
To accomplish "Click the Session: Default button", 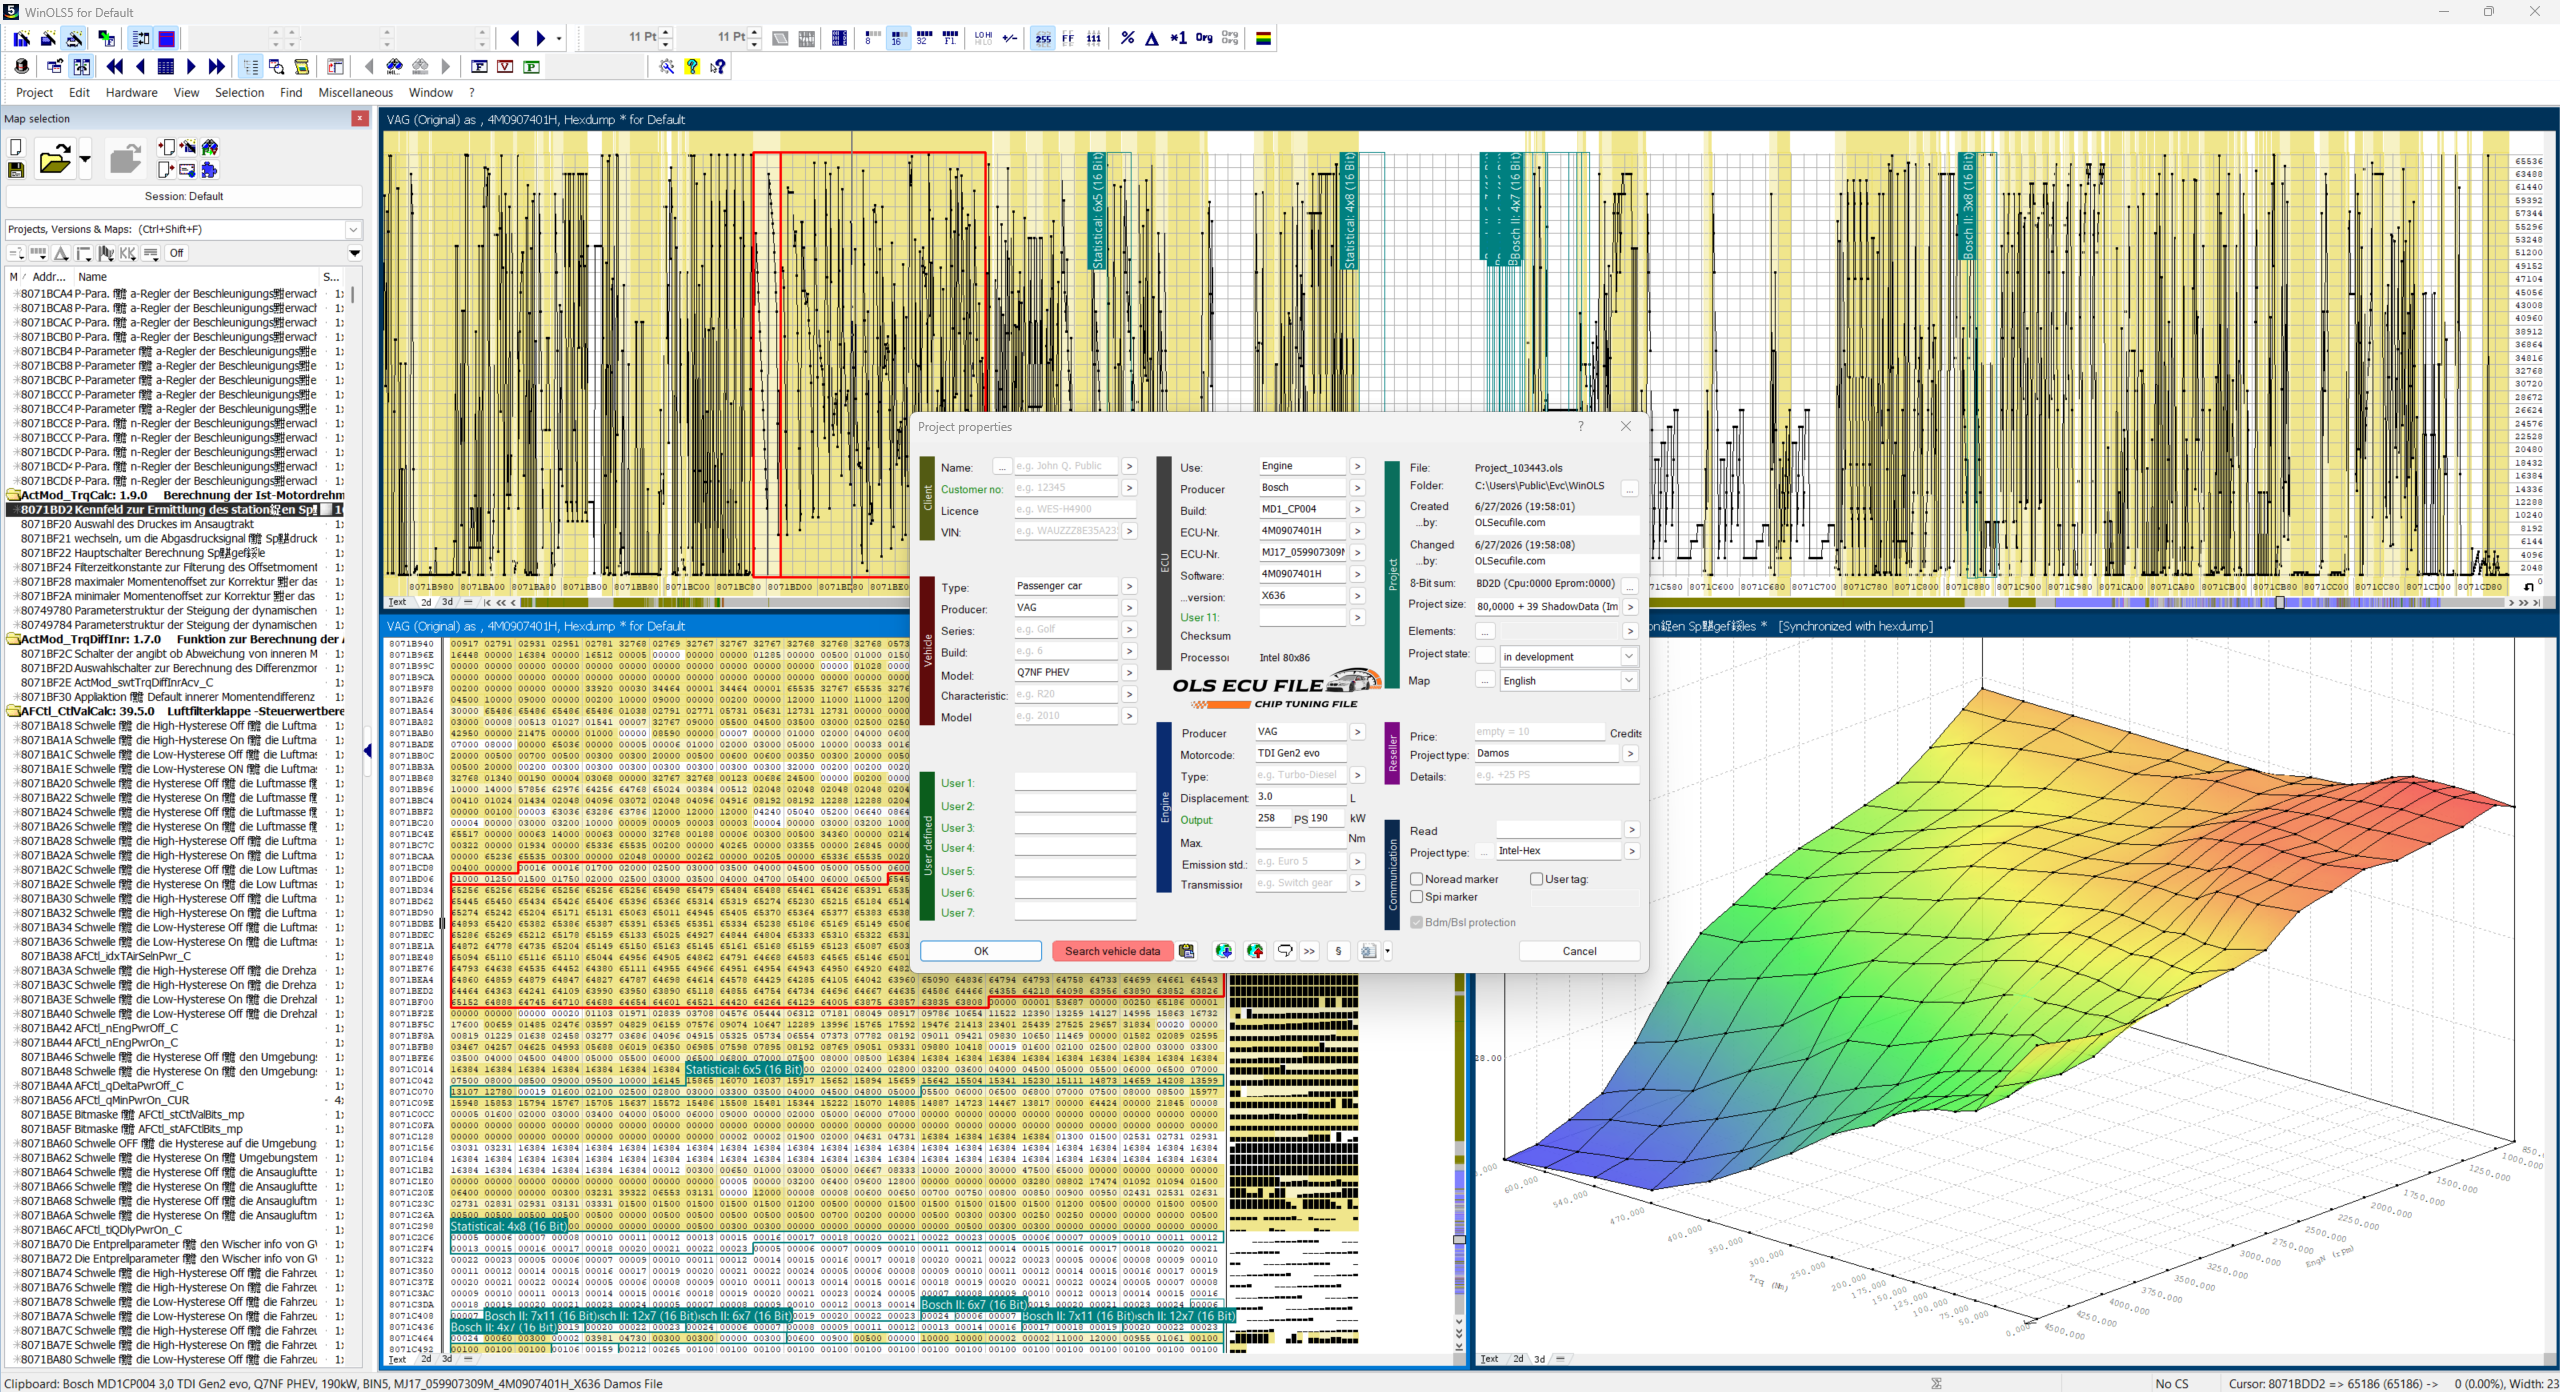I will (184, 196).
